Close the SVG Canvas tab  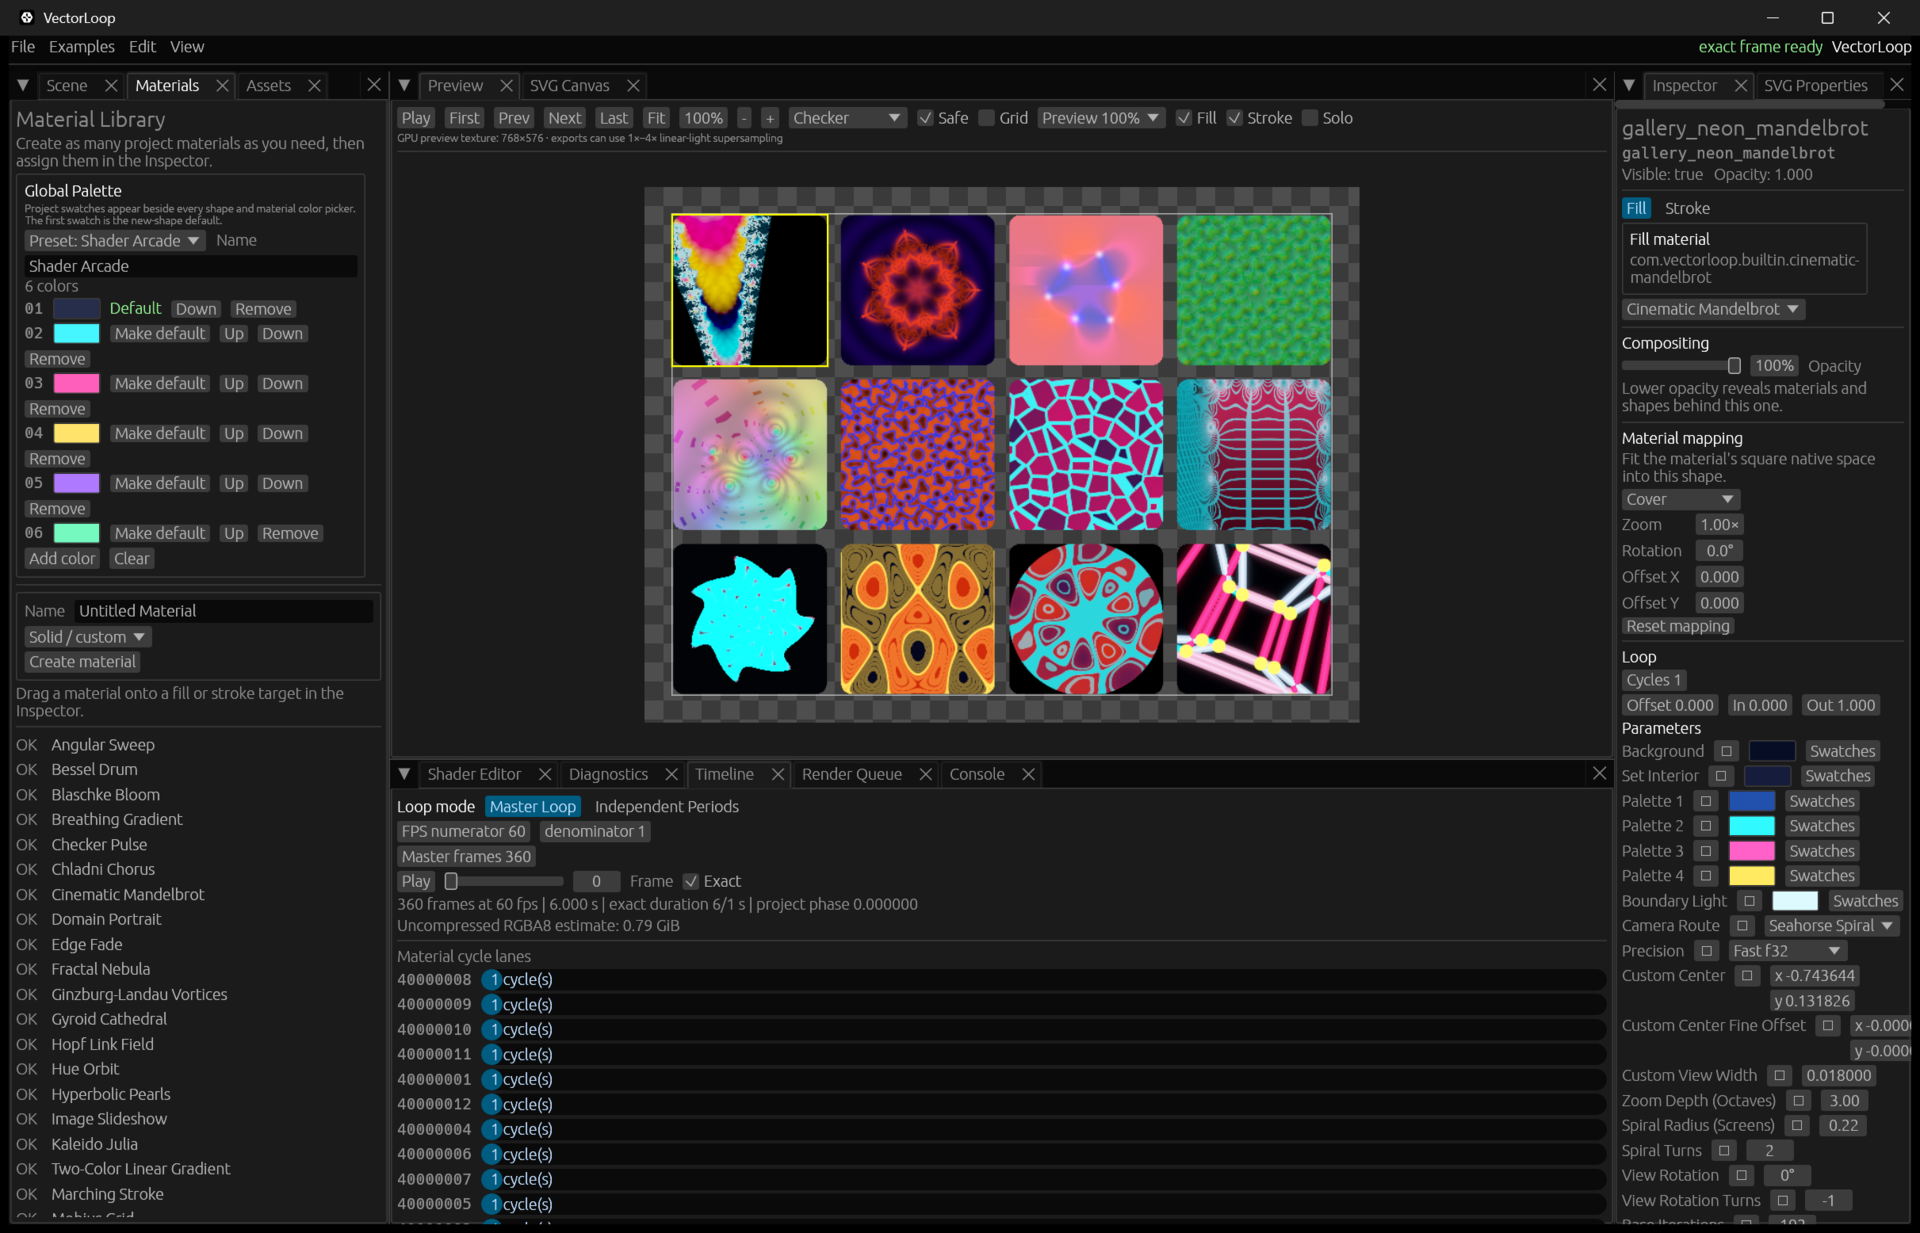coord(633,86)
